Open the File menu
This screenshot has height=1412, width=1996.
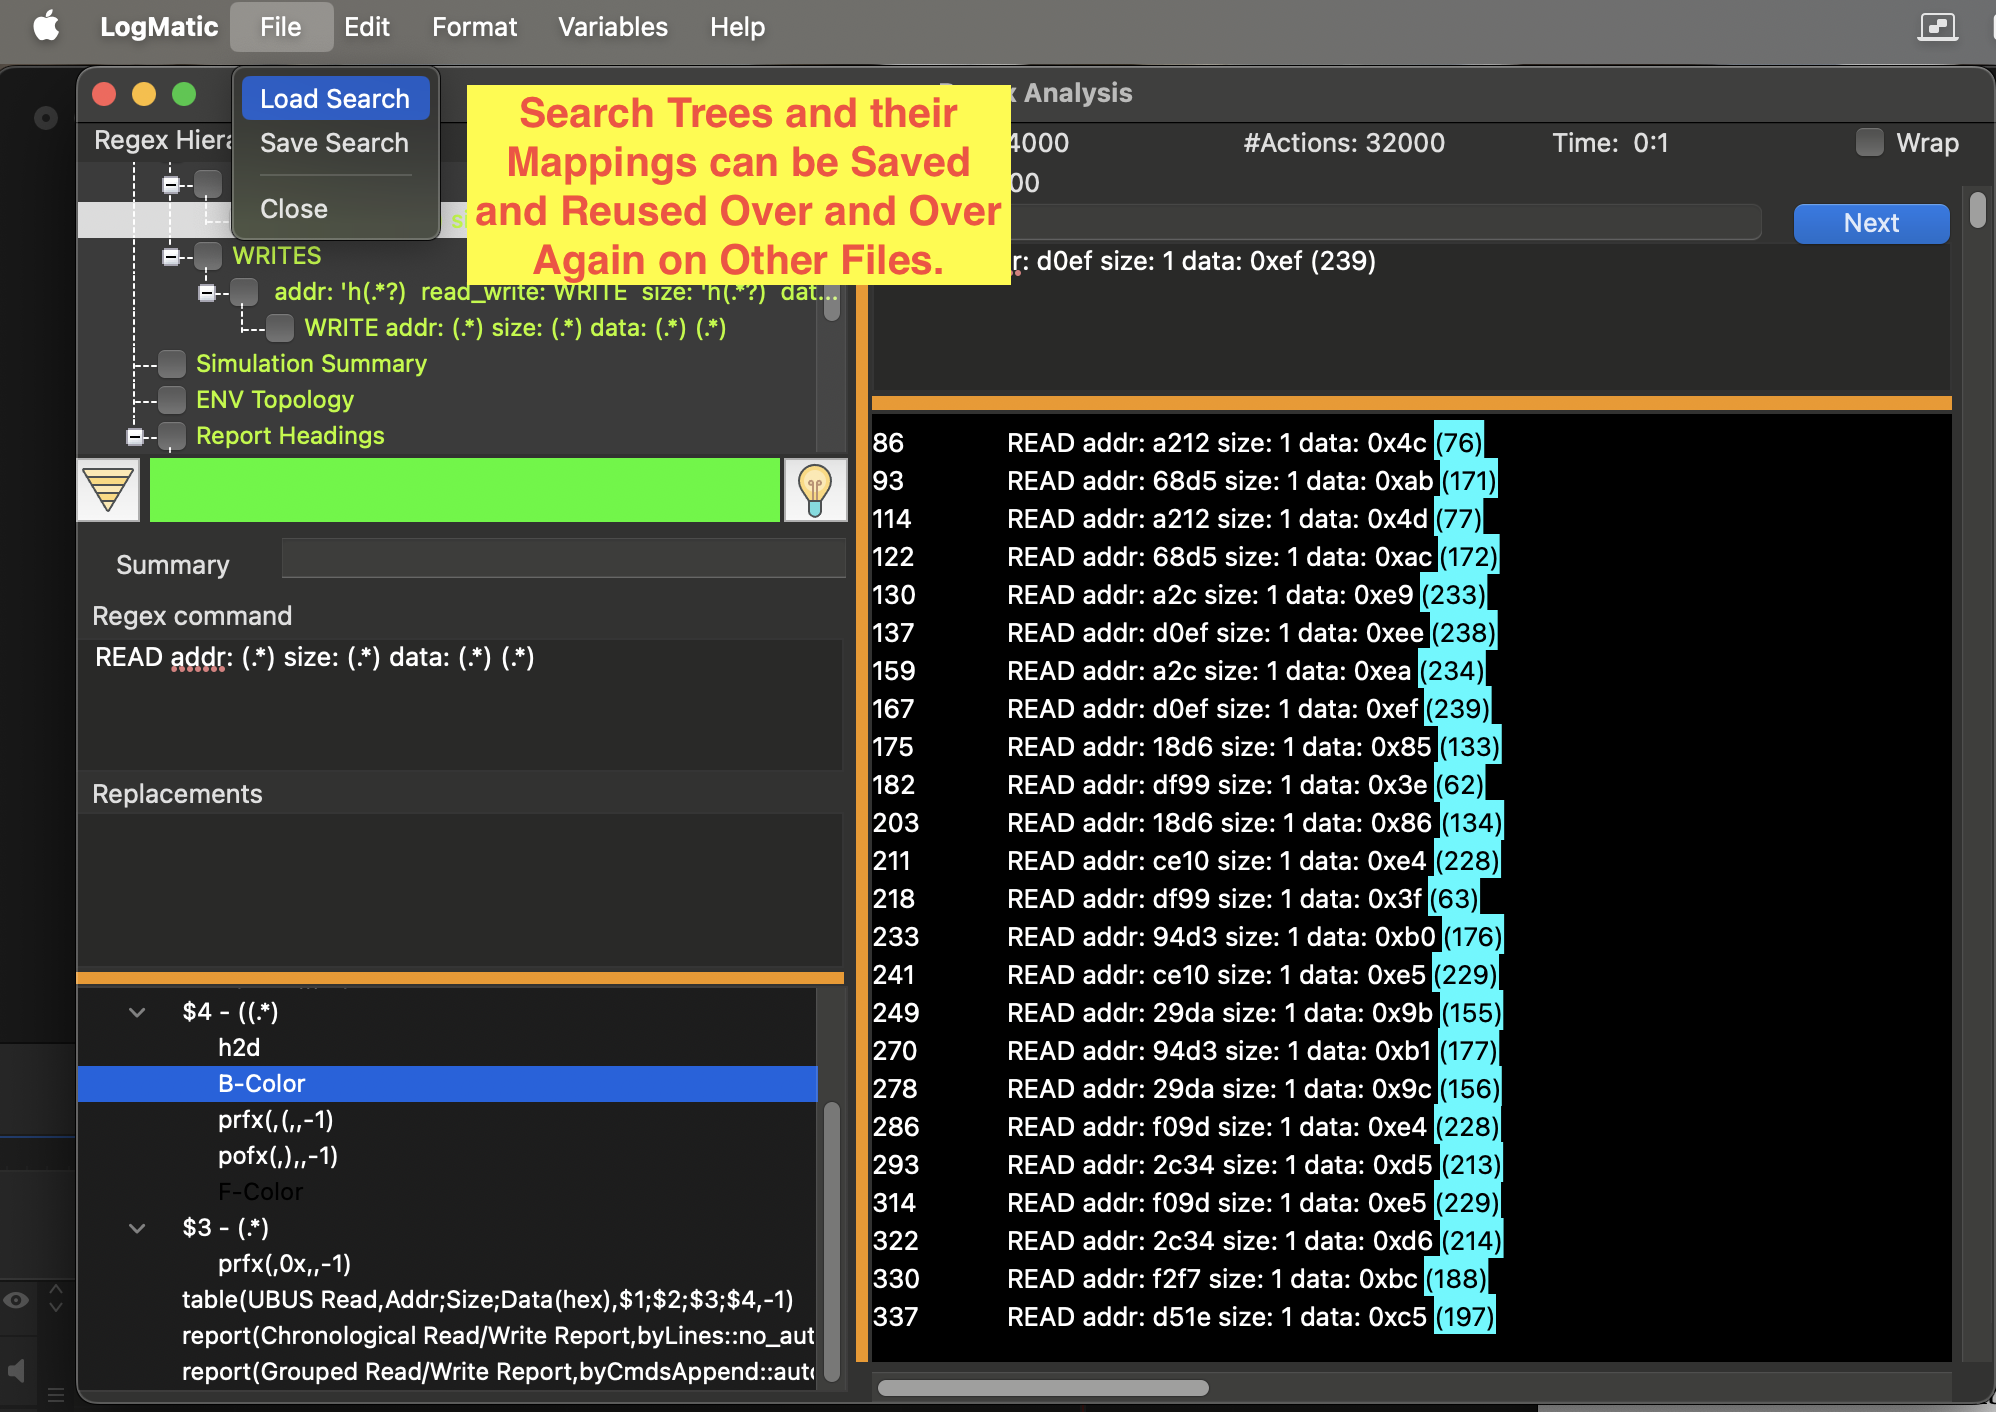coord(280,27)
